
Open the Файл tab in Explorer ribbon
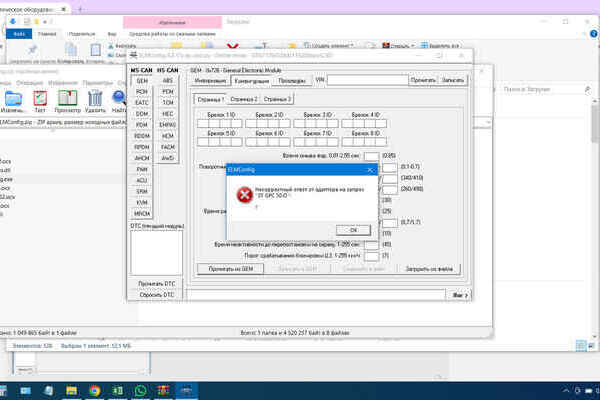pos(19,34)
